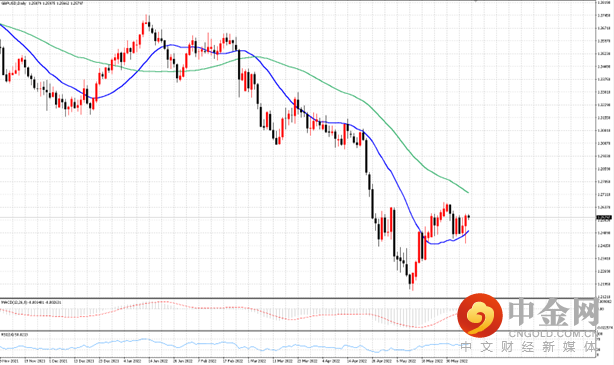614x365 pixels.
Task: Click the '30 May 2022' date label
Action: pyautogui.click(x=457, y=361)
